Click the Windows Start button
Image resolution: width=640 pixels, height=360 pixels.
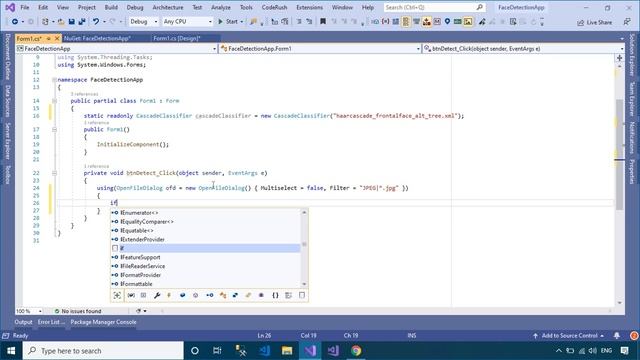click(x=11, y=351)
